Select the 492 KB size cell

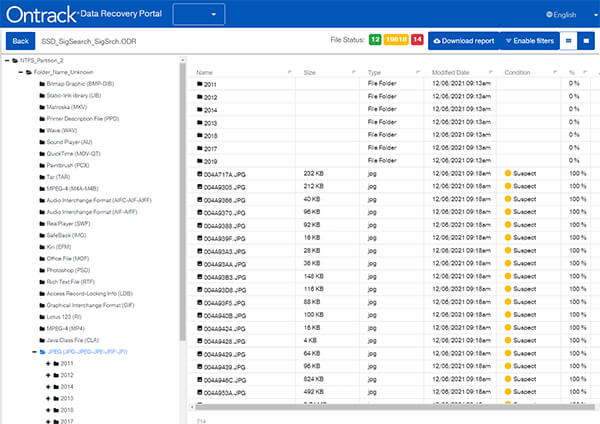pos(313,392)
